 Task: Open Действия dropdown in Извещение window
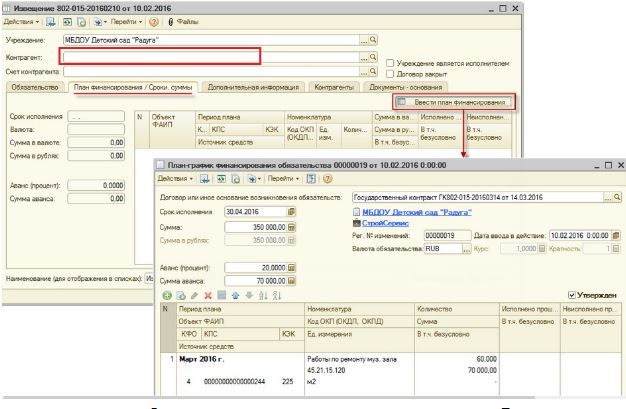(x=22, y=21)
